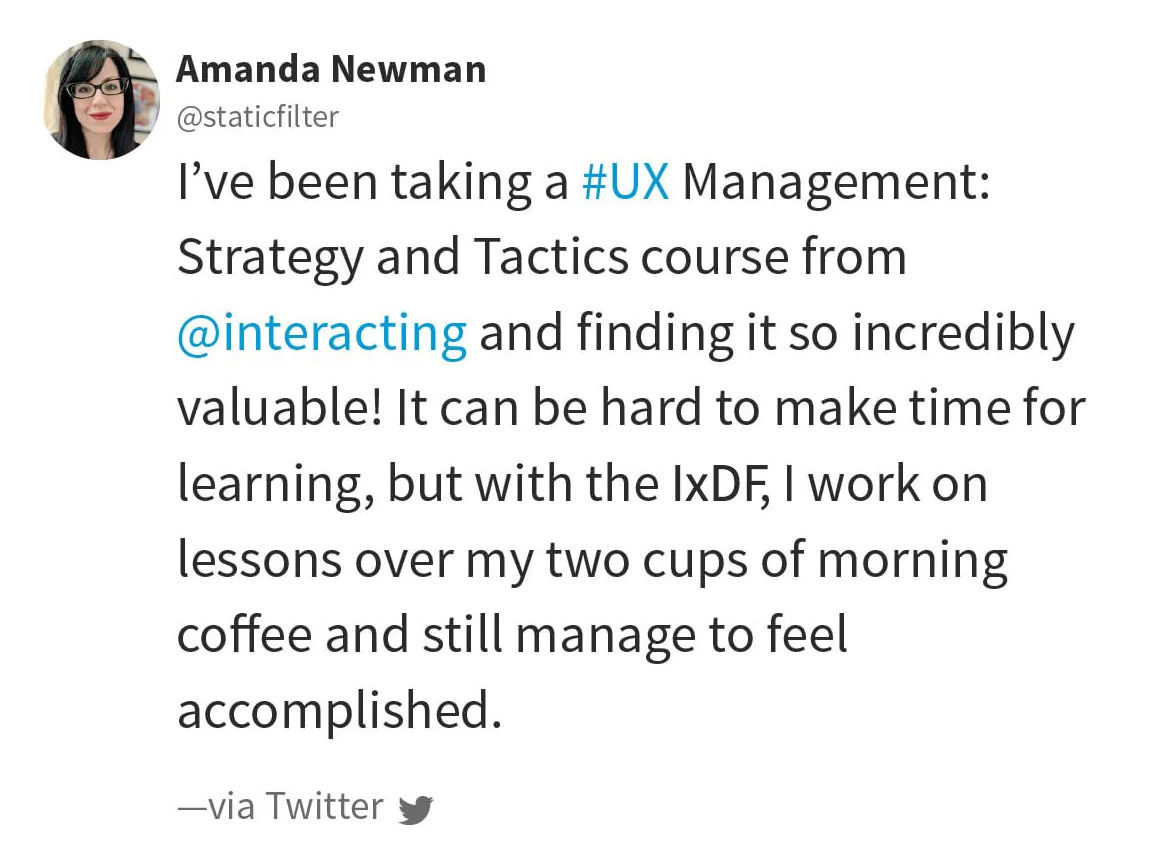The height and width of the screenshot is (860, 1160).
Task: Click the word "coffee" in the tweet
Action: pos(244,635)
